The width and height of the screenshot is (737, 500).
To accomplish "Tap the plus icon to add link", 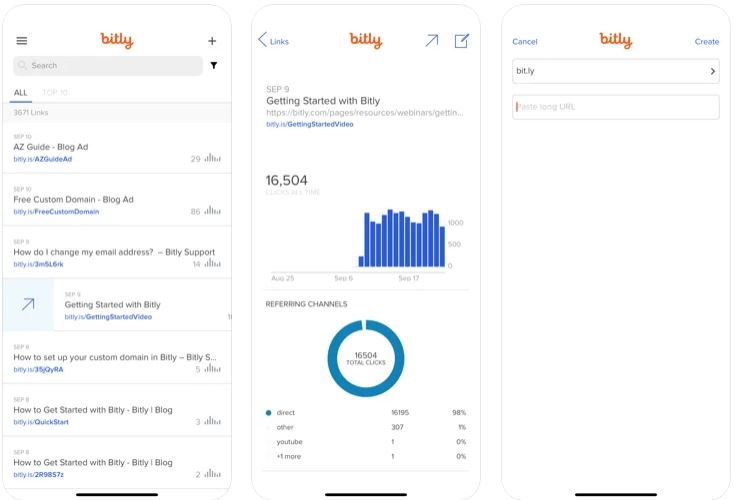I will [212, 41].
